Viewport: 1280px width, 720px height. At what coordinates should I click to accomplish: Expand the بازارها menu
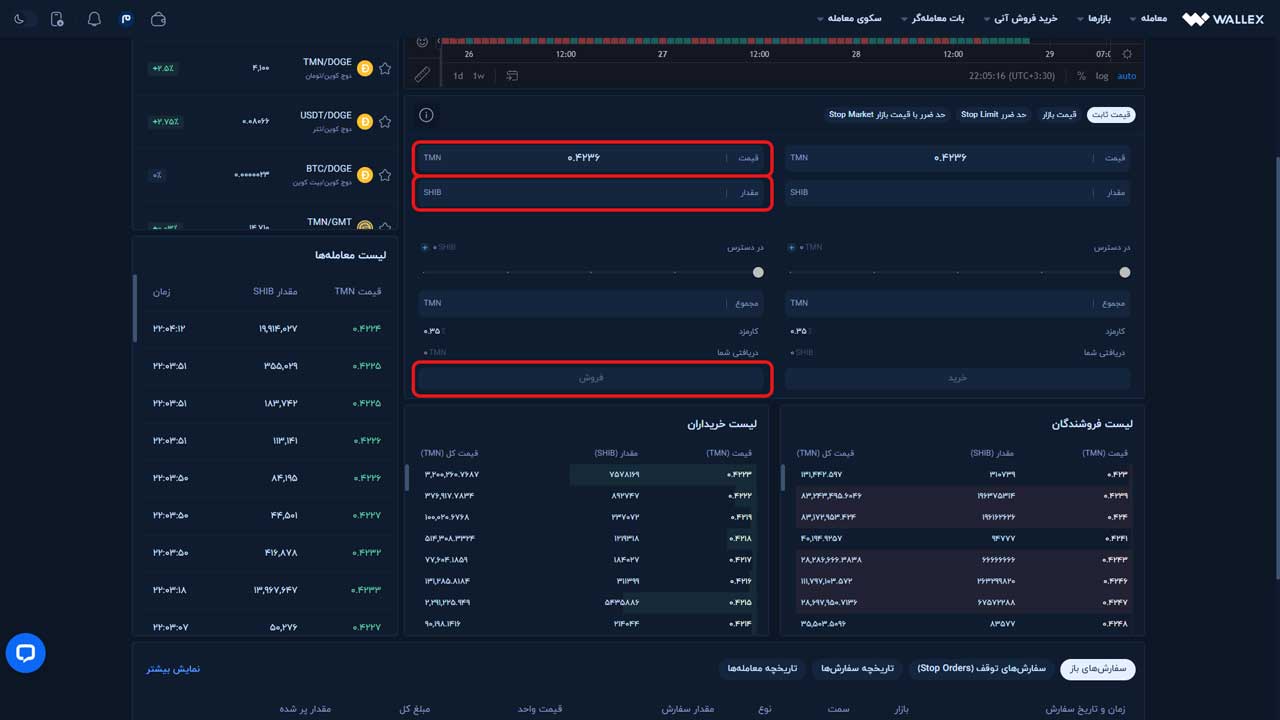tap(1093, 19)
